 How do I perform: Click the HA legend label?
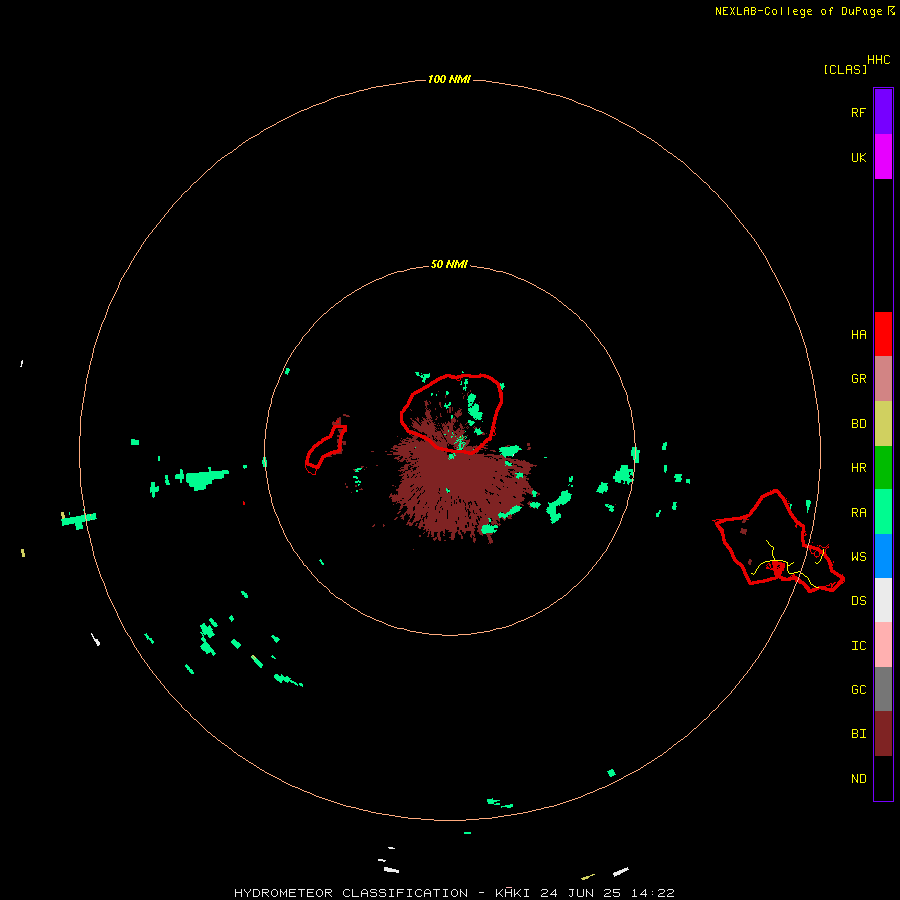(x=858, y=335)
